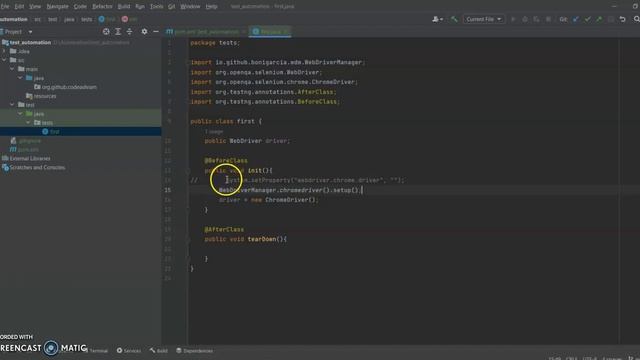
Task: Open Project panel settings gear
Action: [144, 31]
